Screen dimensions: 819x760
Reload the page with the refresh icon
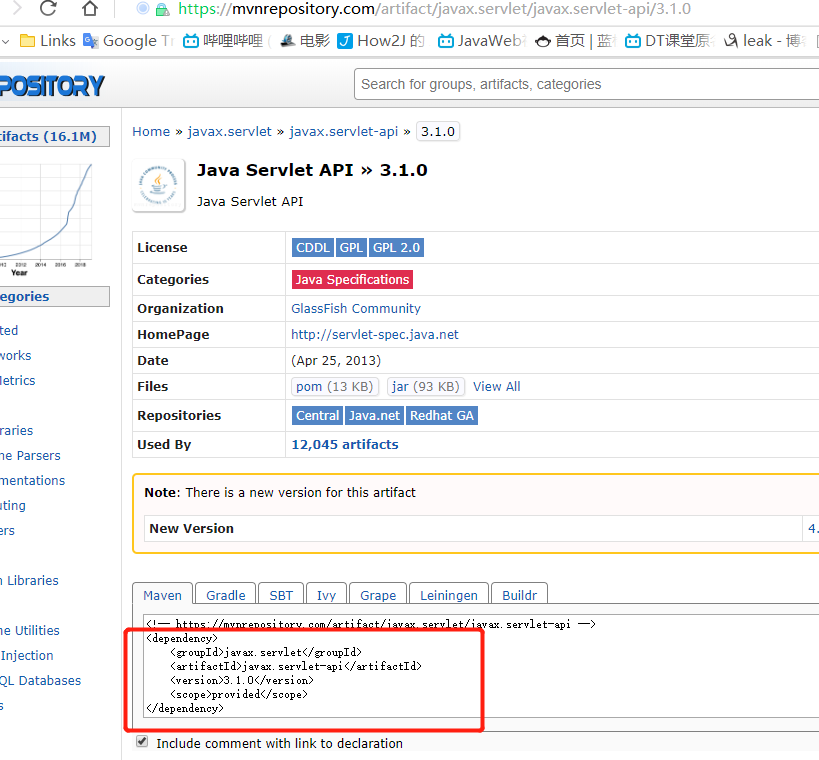click(x=48, y=8)
